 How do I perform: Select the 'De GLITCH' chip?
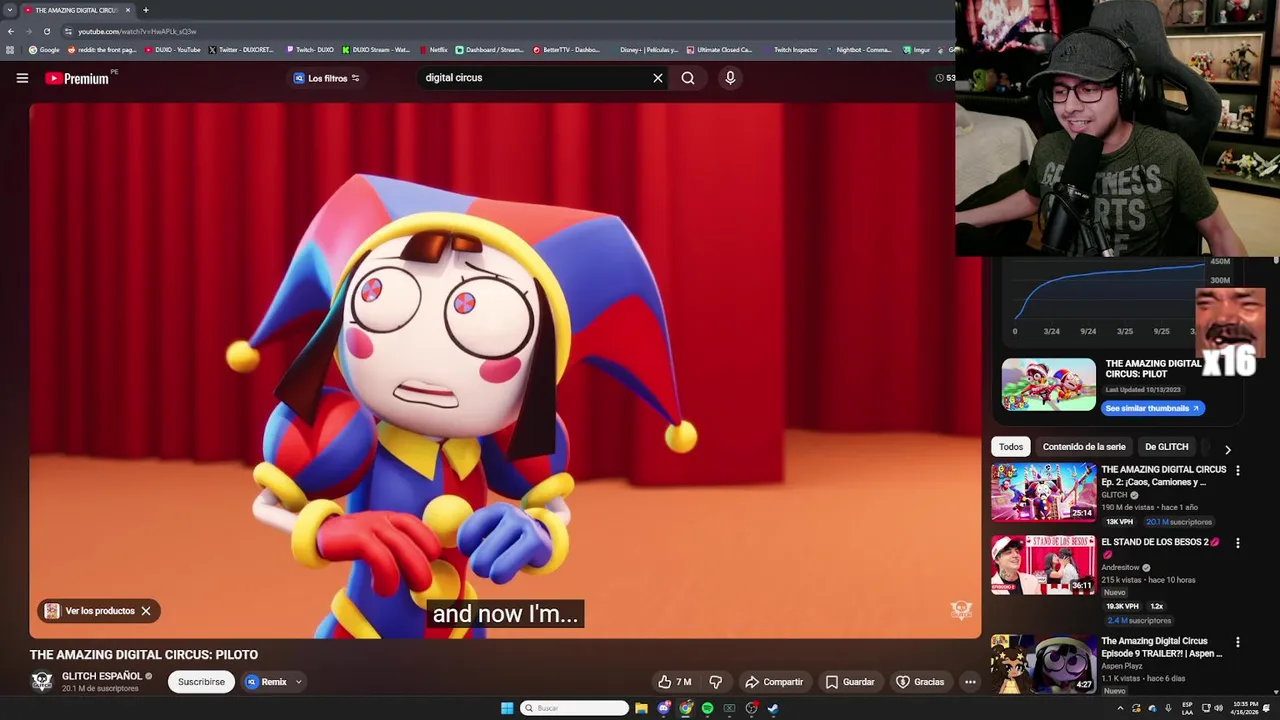[x=1166, y=447]
